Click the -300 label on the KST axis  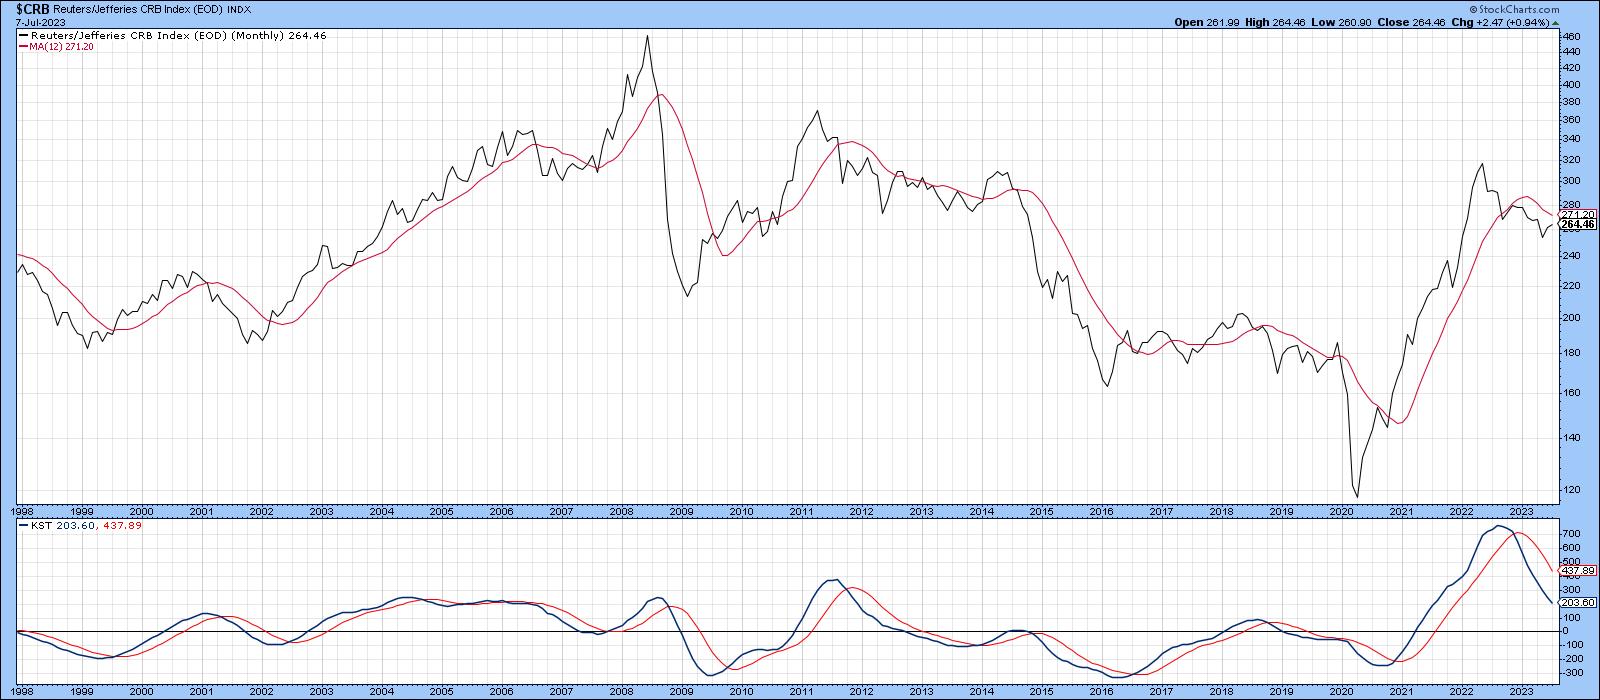coord(1573,672)
